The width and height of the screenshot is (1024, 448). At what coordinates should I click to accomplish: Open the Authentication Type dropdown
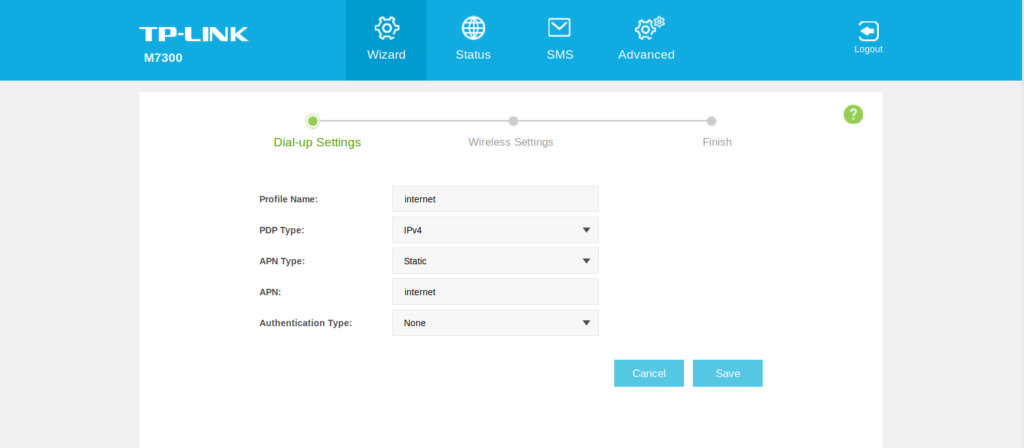click(495, 323)
